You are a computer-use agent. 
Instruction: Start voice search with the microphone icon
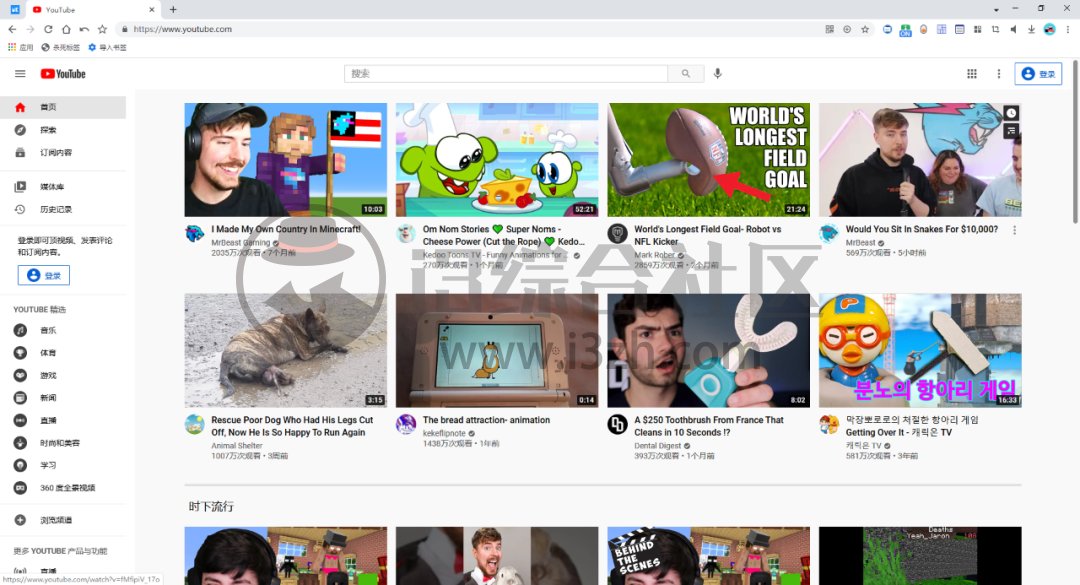[x=718, y=74]
